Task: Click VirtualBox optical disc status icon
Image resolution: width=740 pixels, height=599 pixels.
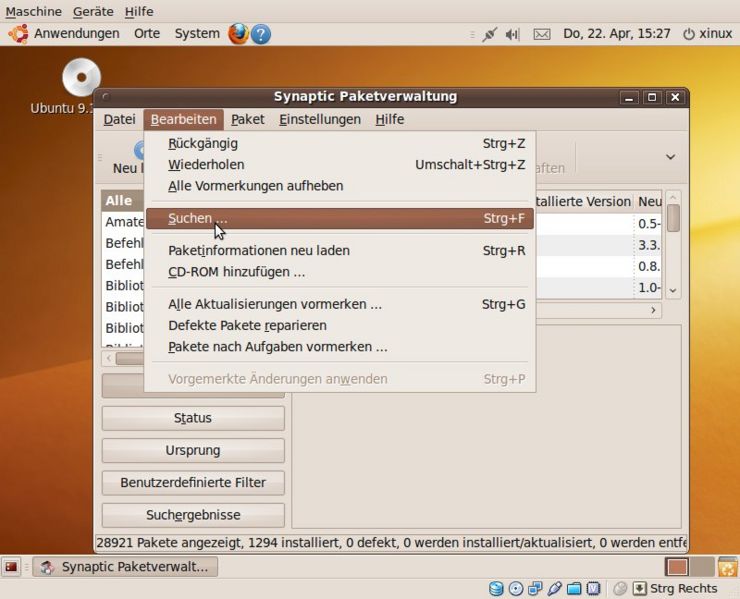Action: point(516,589)
